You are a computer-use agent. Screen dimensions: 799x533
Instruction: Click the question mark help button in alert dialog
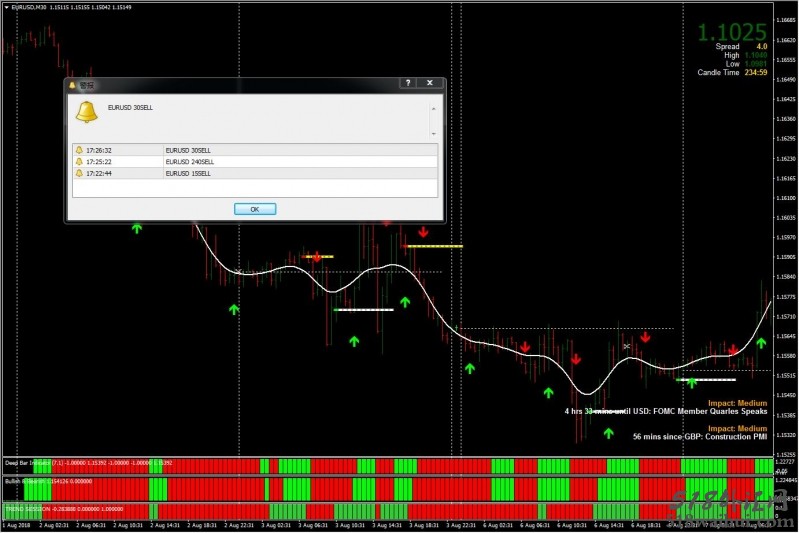pos(408,83)
